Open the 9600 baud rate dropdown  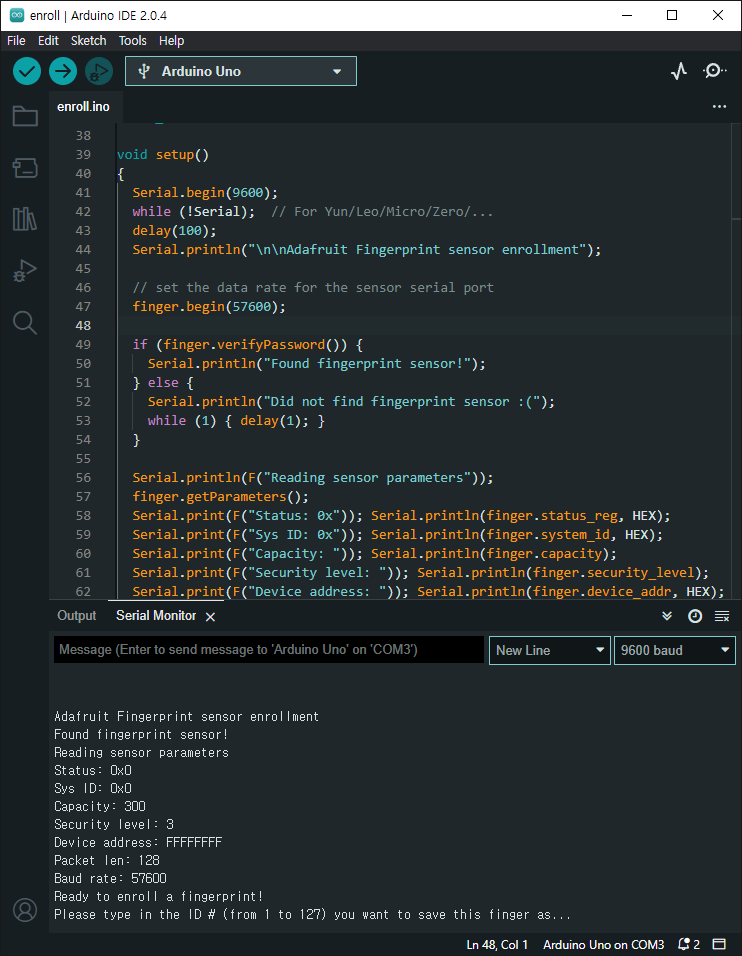click(674, 651)
